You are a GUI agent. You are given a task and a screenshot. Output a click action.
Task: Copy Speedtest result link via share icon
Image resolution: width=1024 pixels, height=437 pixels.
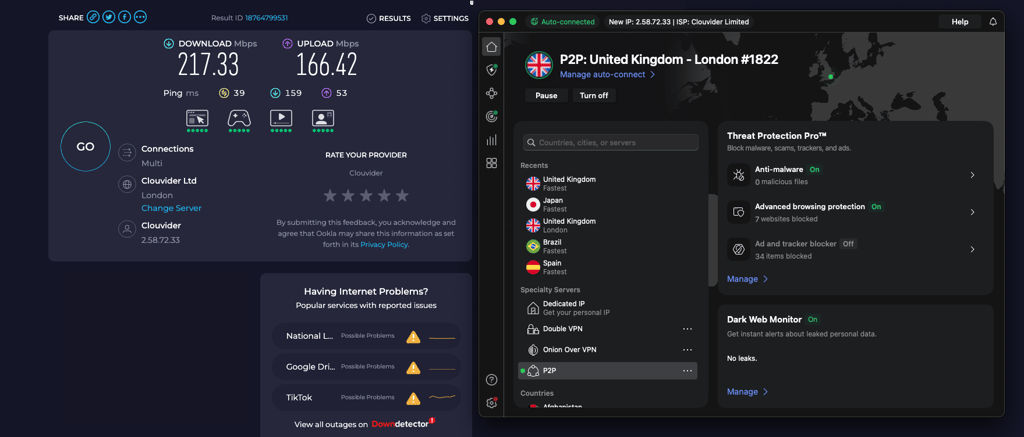(x=93, y=17)
